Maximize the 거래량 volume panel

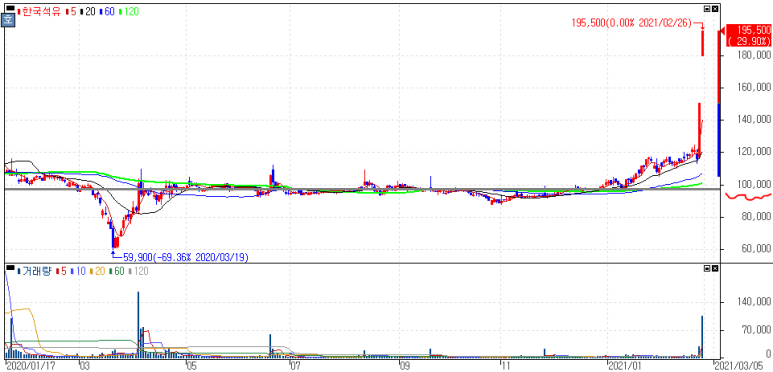point(707,269)
